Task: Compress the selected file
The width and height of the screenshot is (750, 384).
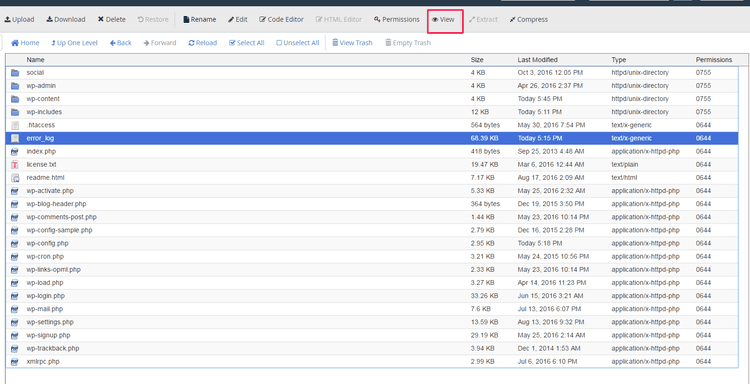Action: 529,20
